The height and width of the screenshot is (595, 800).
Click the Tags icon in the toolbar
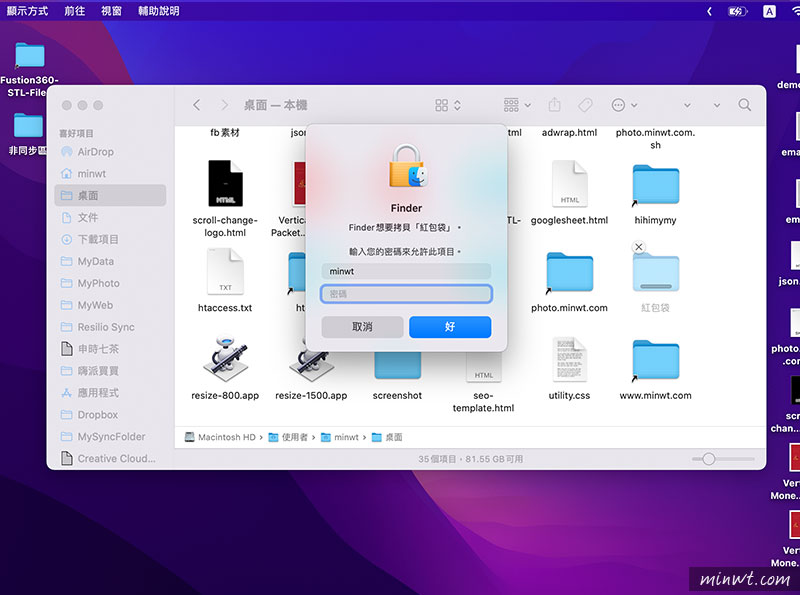tap(586, 104)
